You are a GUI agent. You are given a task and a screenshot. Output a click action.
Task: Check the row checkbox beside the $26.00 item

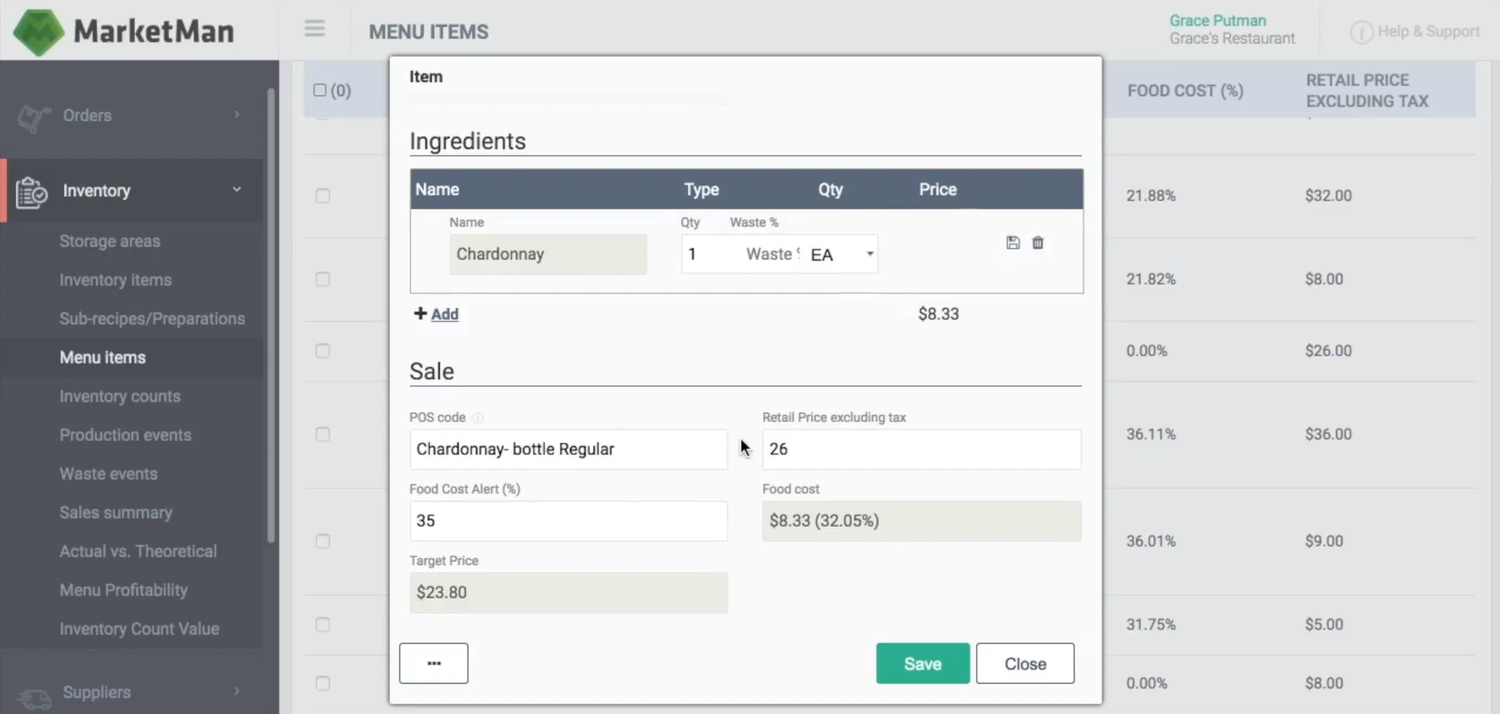click(322, 351)
